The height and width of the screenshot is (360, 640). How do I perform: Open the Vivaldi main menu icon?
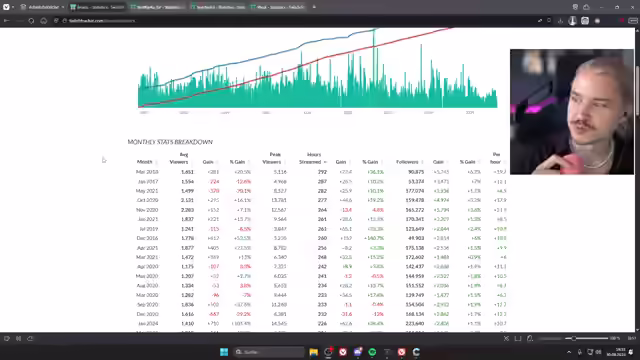click(6, 7)
